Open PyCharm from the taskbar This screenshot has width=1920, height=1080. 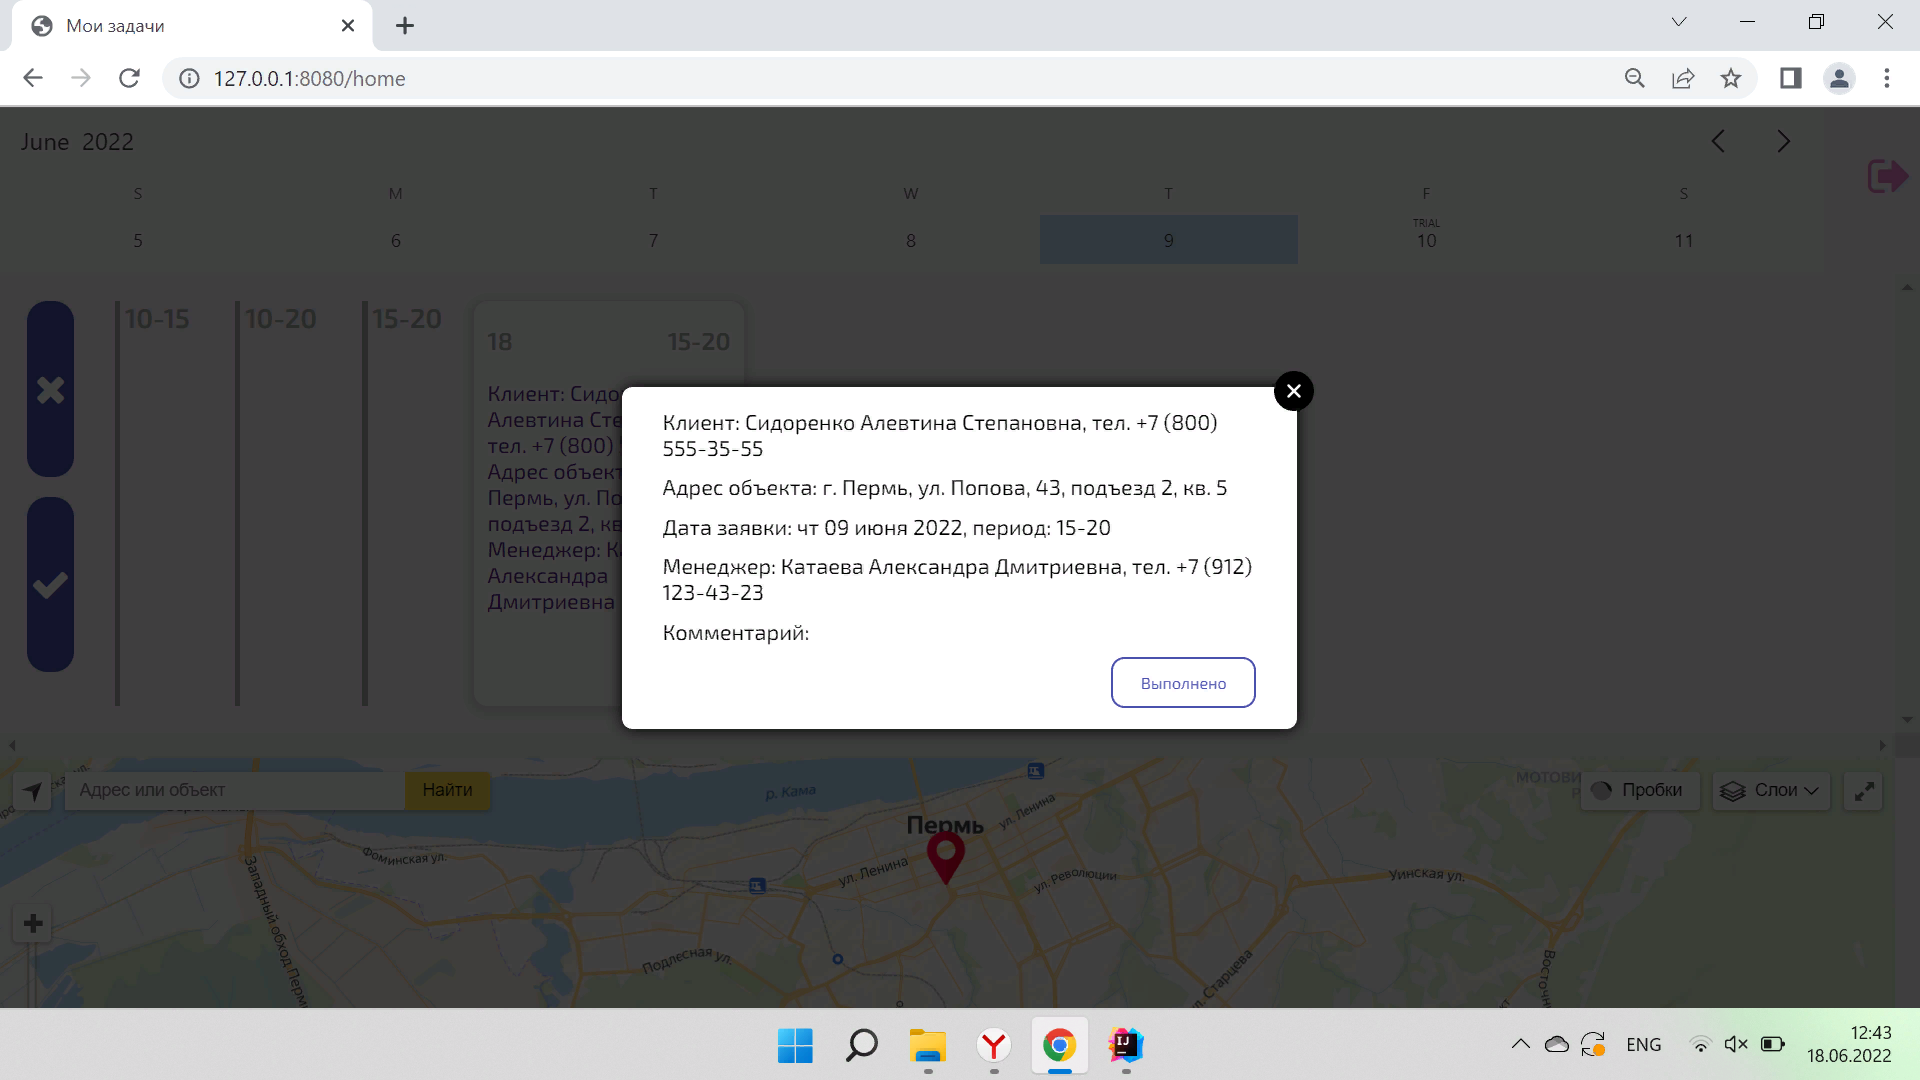pos(1124,1046)
